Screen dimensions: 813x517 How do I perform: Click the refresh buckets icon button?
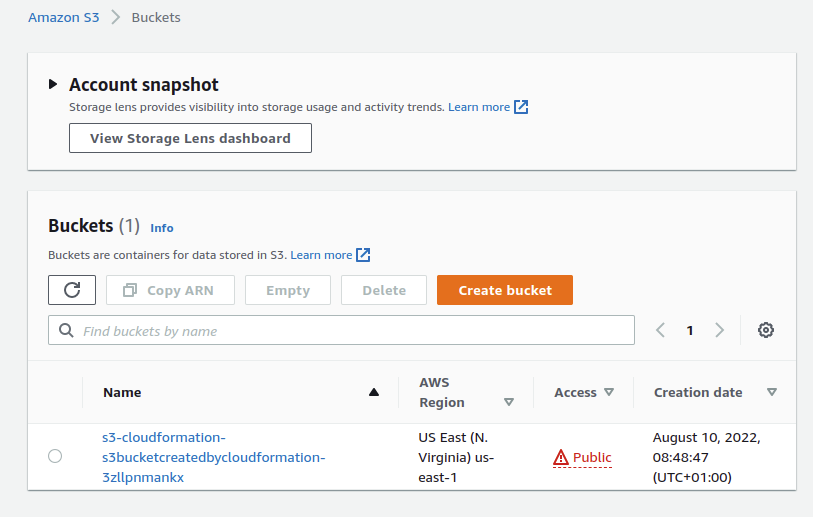tap(72, 290)
